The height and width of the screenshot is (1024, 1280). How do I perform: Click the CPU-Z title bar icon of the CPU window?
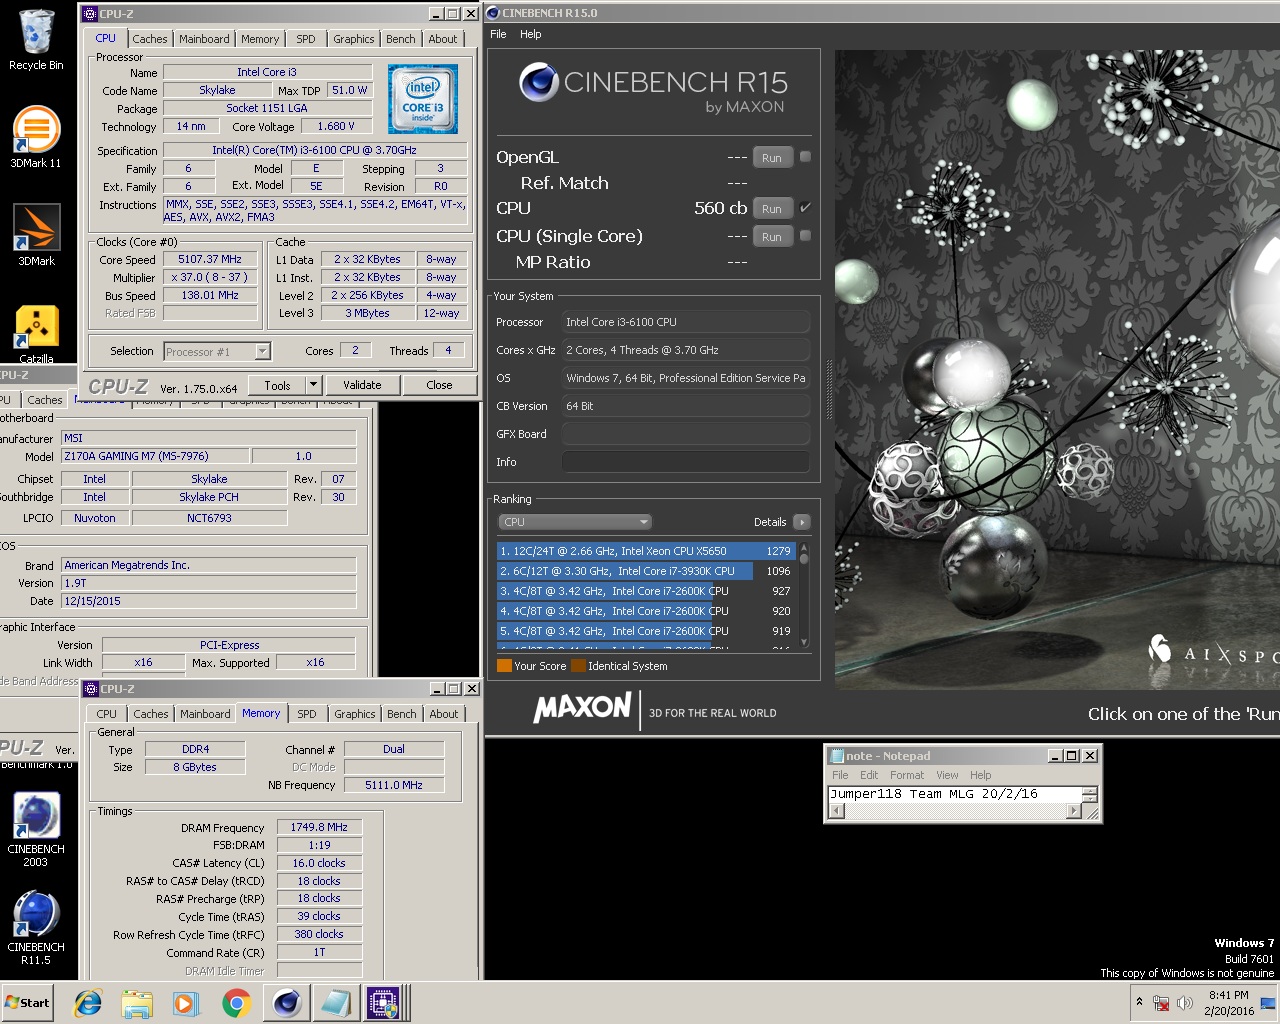90,14
